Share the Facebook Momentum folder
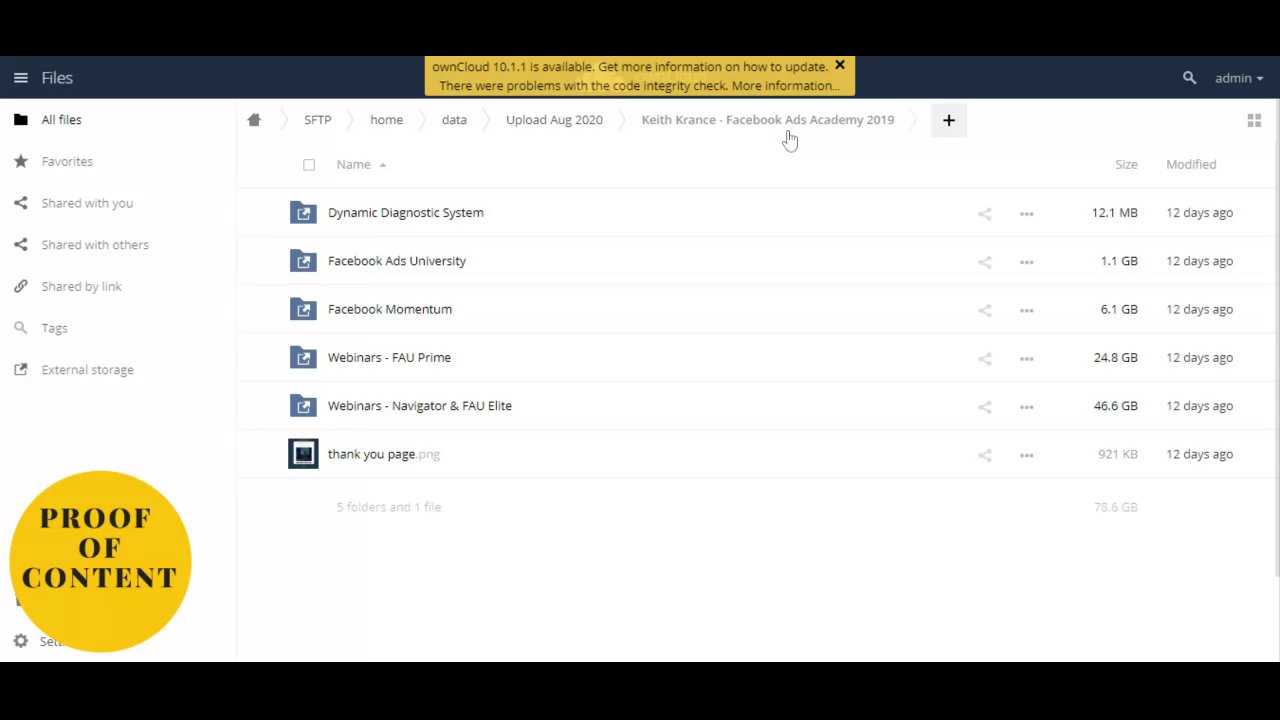The height and width of the screenshot is (720, 1280). (985, 310)
